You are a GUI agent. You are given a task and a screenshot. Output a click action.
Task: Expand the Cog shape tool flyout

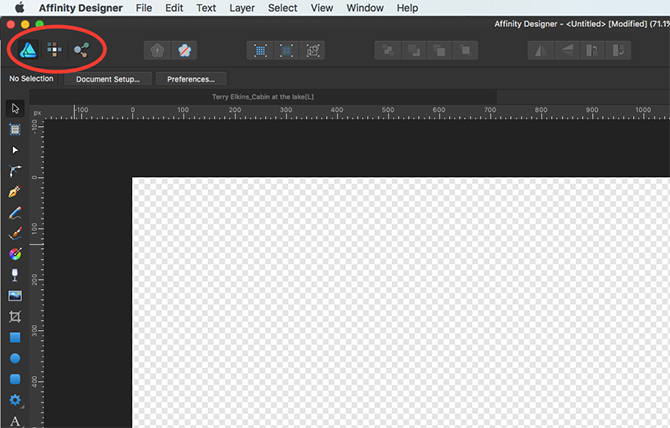pyautogui.click(x=15, y=401)
